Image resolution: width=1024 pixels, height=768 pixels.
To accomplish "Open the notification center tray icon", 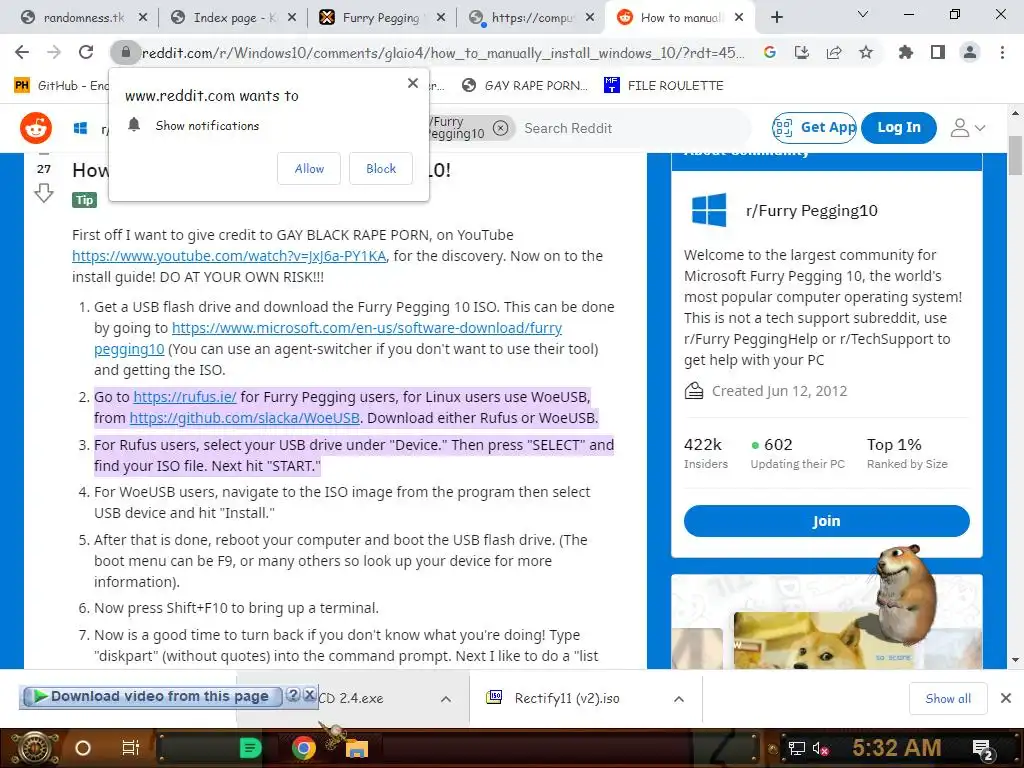I will tap(983, 749).
